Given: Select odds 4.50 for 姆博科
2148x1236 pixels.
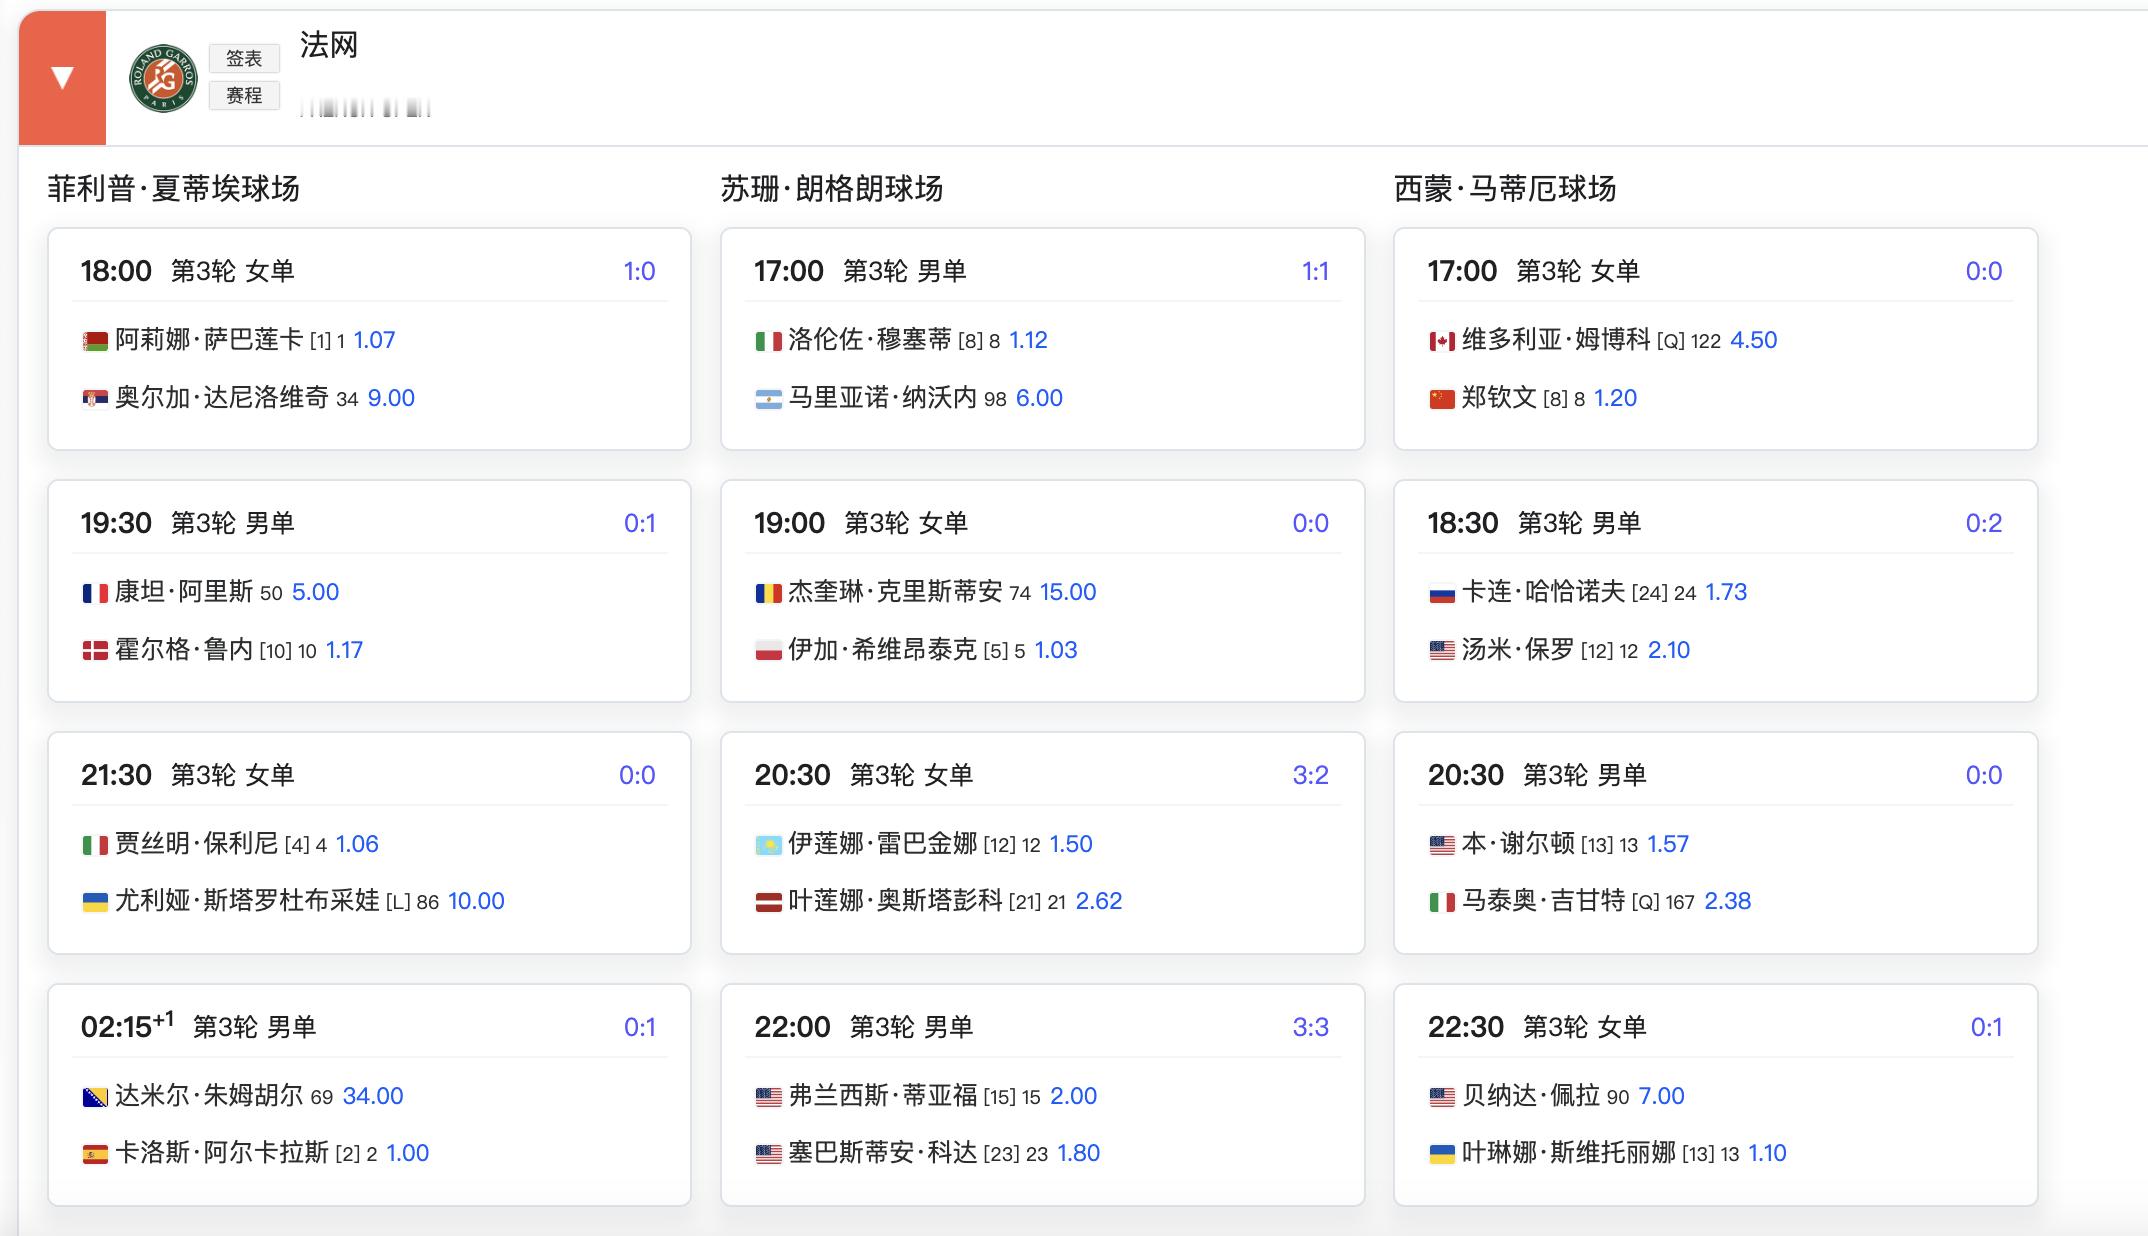Looking at the screenshot, I should (1753, 340).
